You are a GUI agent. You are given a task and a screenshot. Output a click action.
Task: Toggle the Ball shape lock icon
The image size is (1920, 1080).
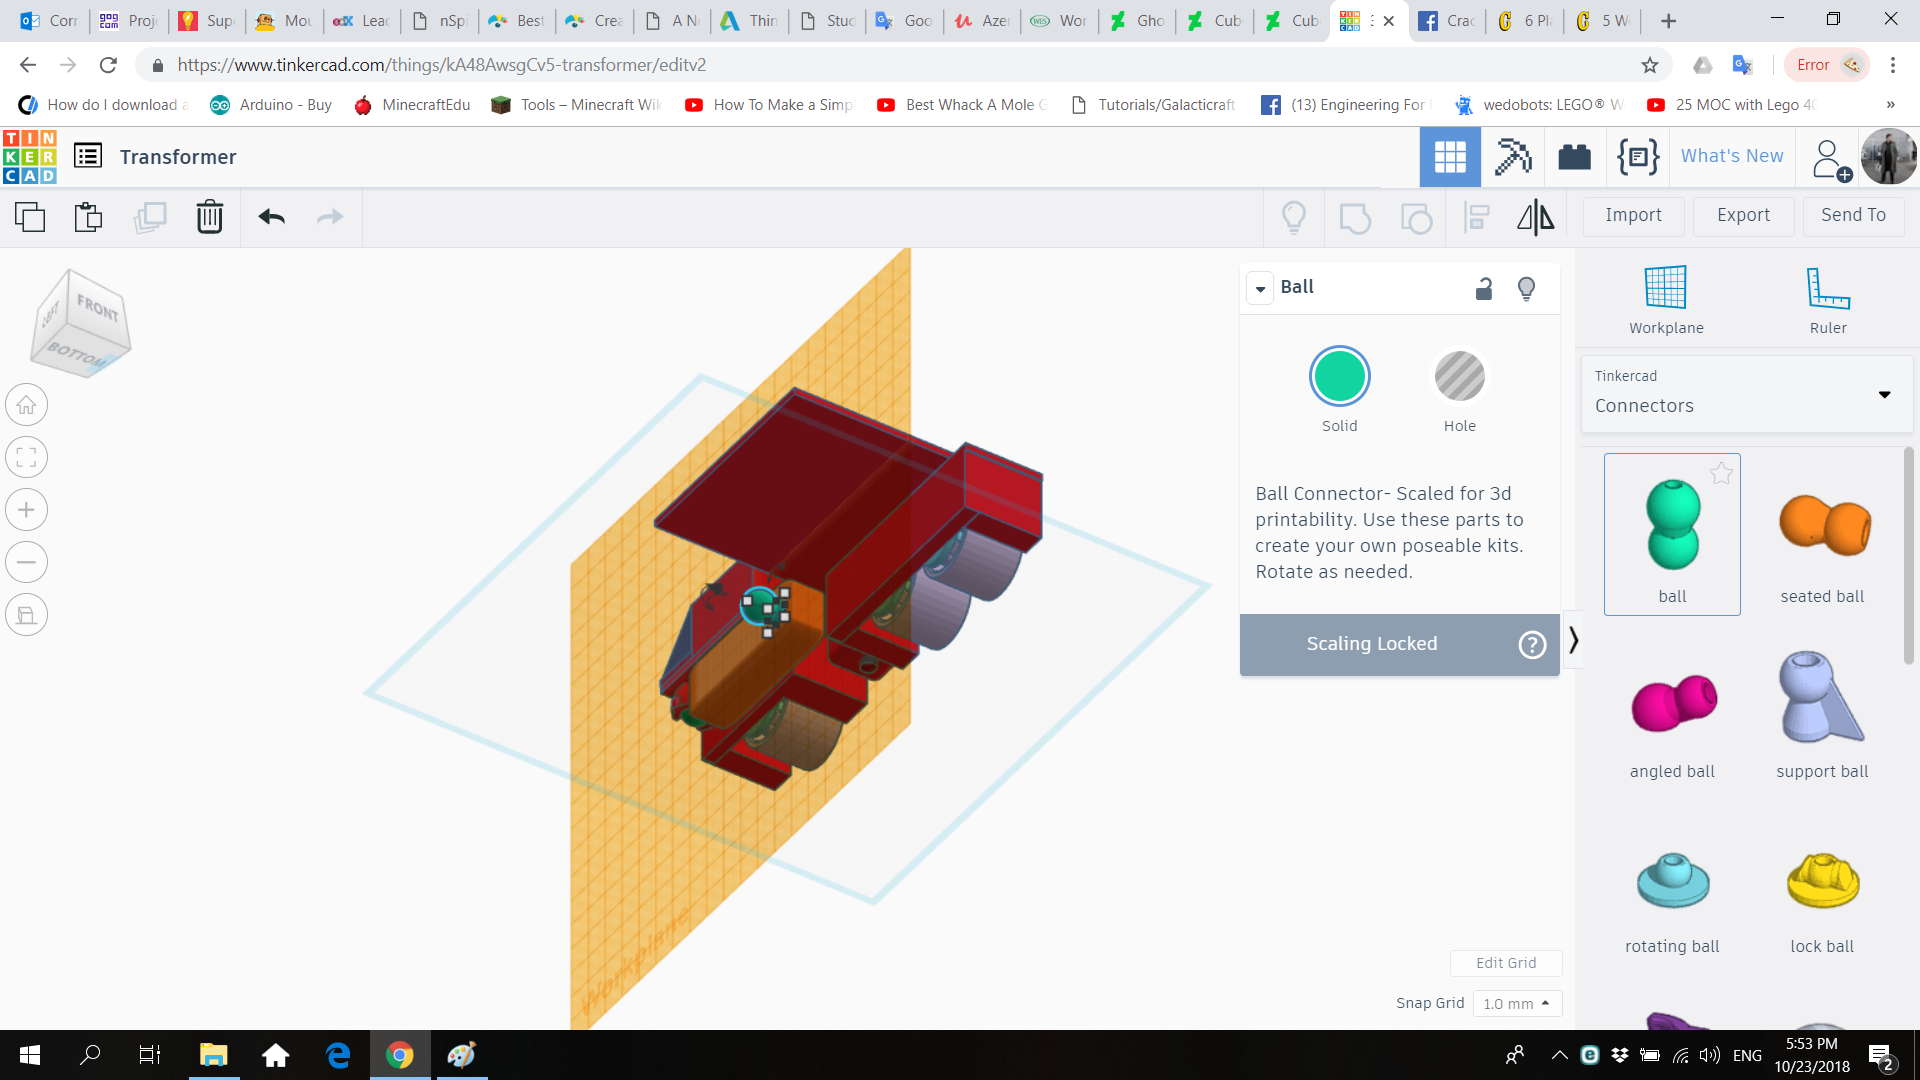(x=1484, y=289)
